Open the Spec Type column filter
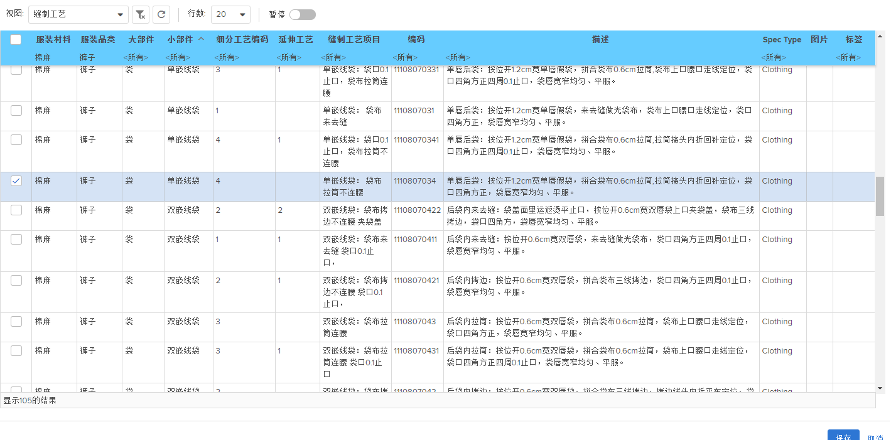890x440 pixels. (x=781, y=58)
